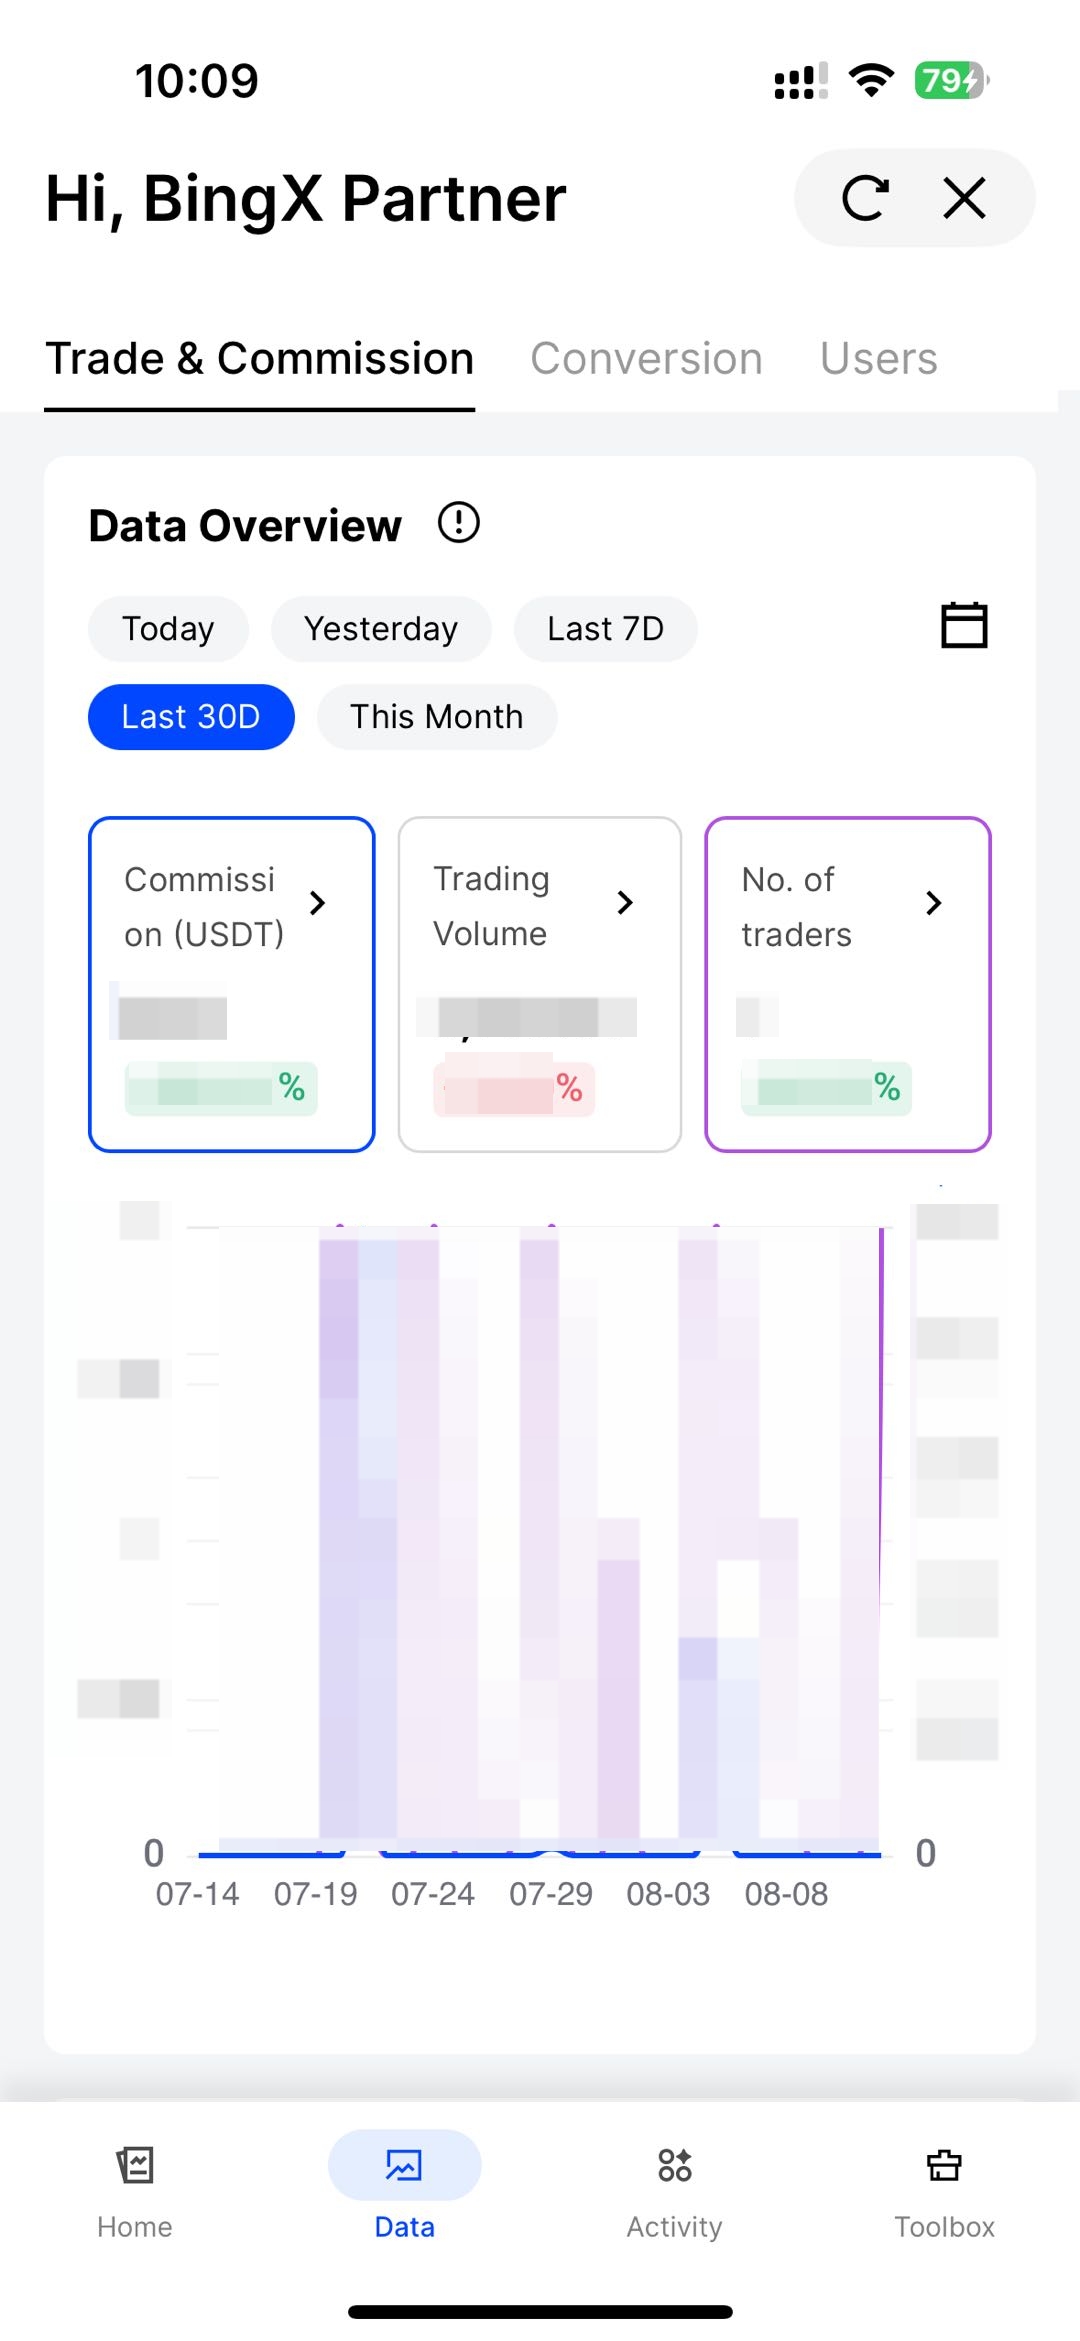This screenshot has height=2341, width=1080.
Task: Open Toolbox in bottom navigation
Action: (x=944, y=2186)
